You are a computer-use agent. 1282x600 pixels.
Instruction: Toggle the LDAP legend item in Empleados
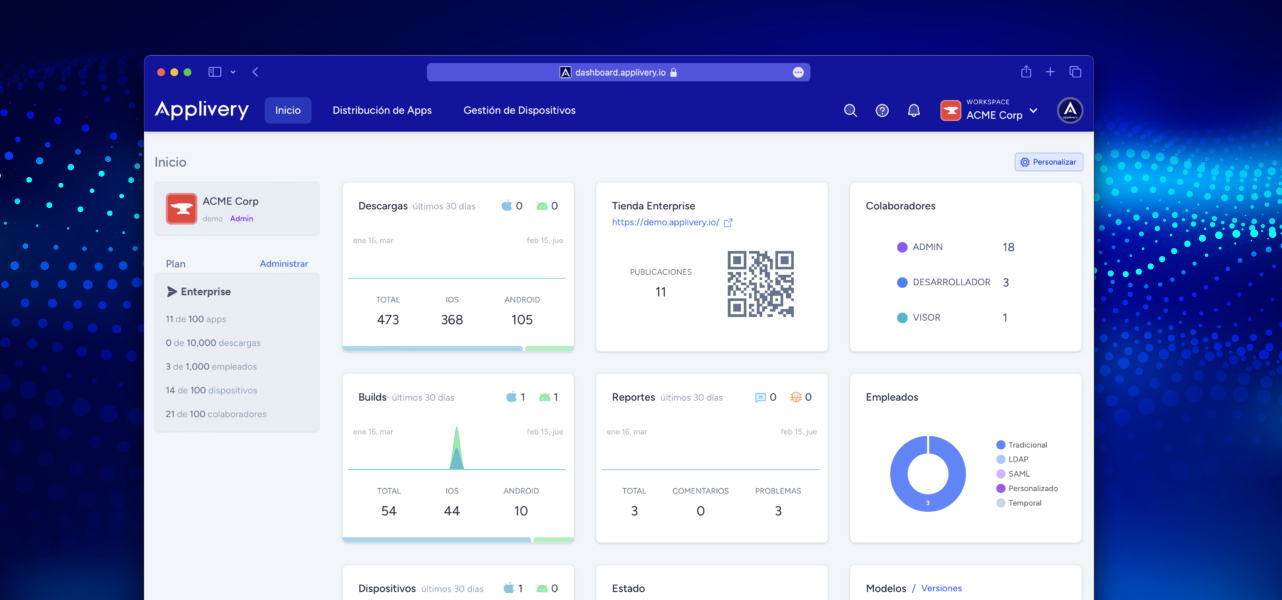pos(1018,459)
